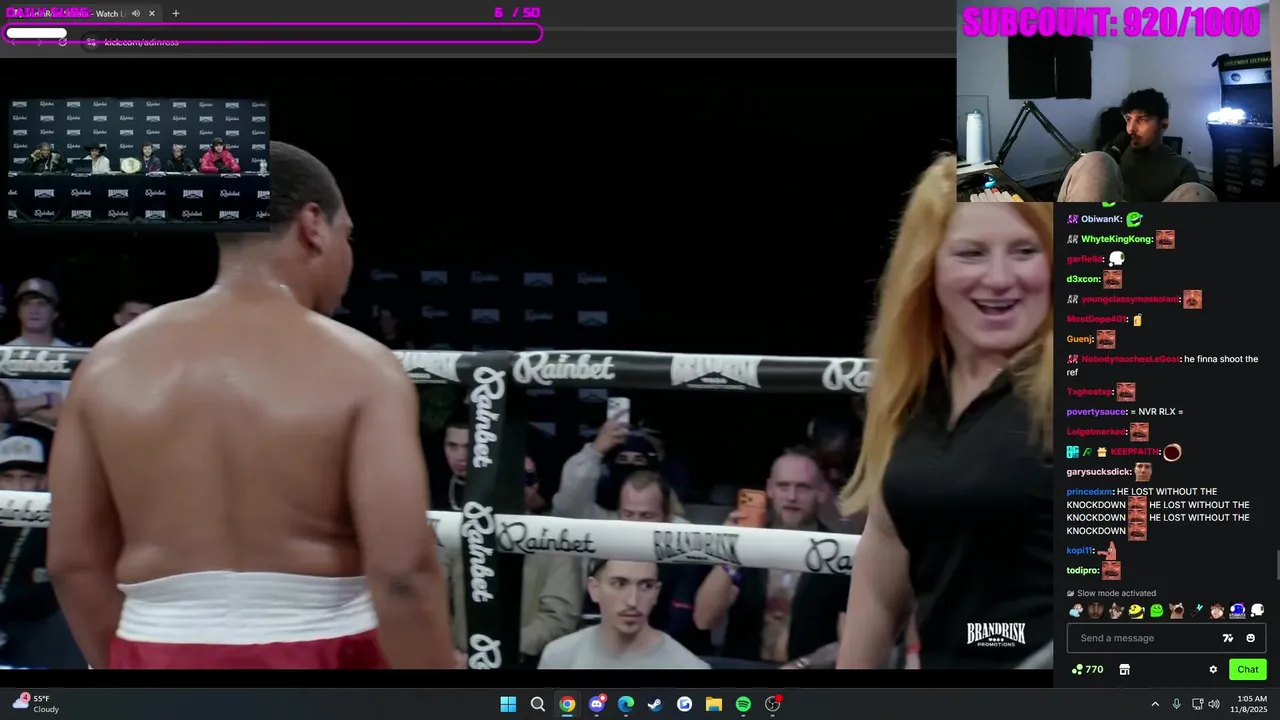
Task: Select the Kick 'Watch Live' browser tab
Action: tap(80, 13)
